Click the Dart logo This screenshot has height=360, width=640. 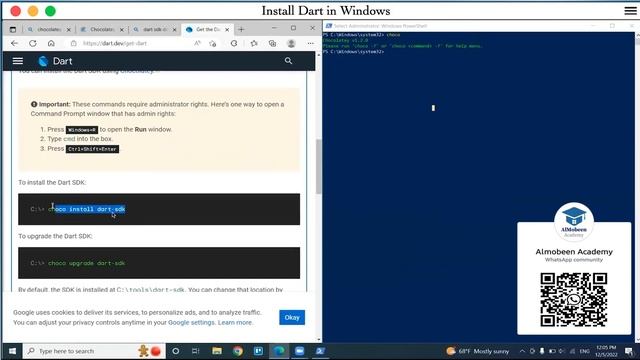pos(55,61)
